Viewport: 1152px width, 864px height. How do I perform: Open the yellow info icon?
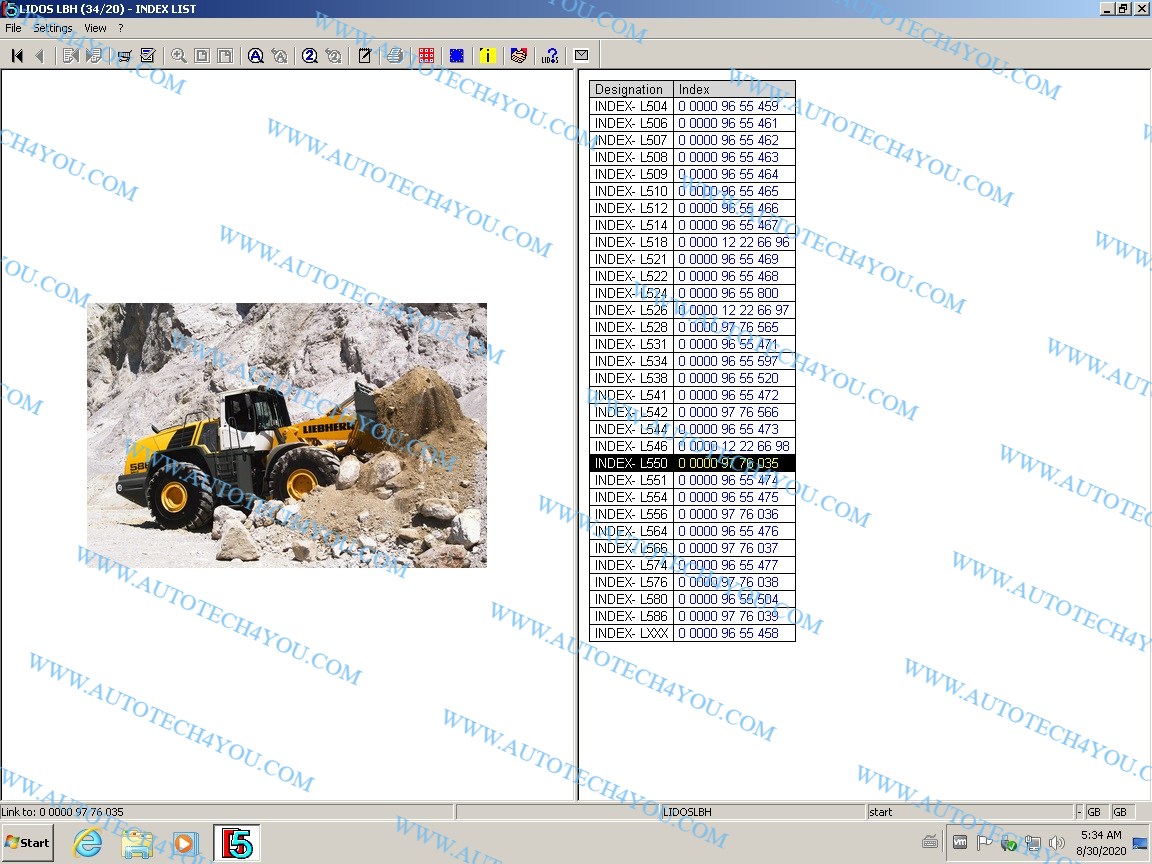click(x=487, y=56)
